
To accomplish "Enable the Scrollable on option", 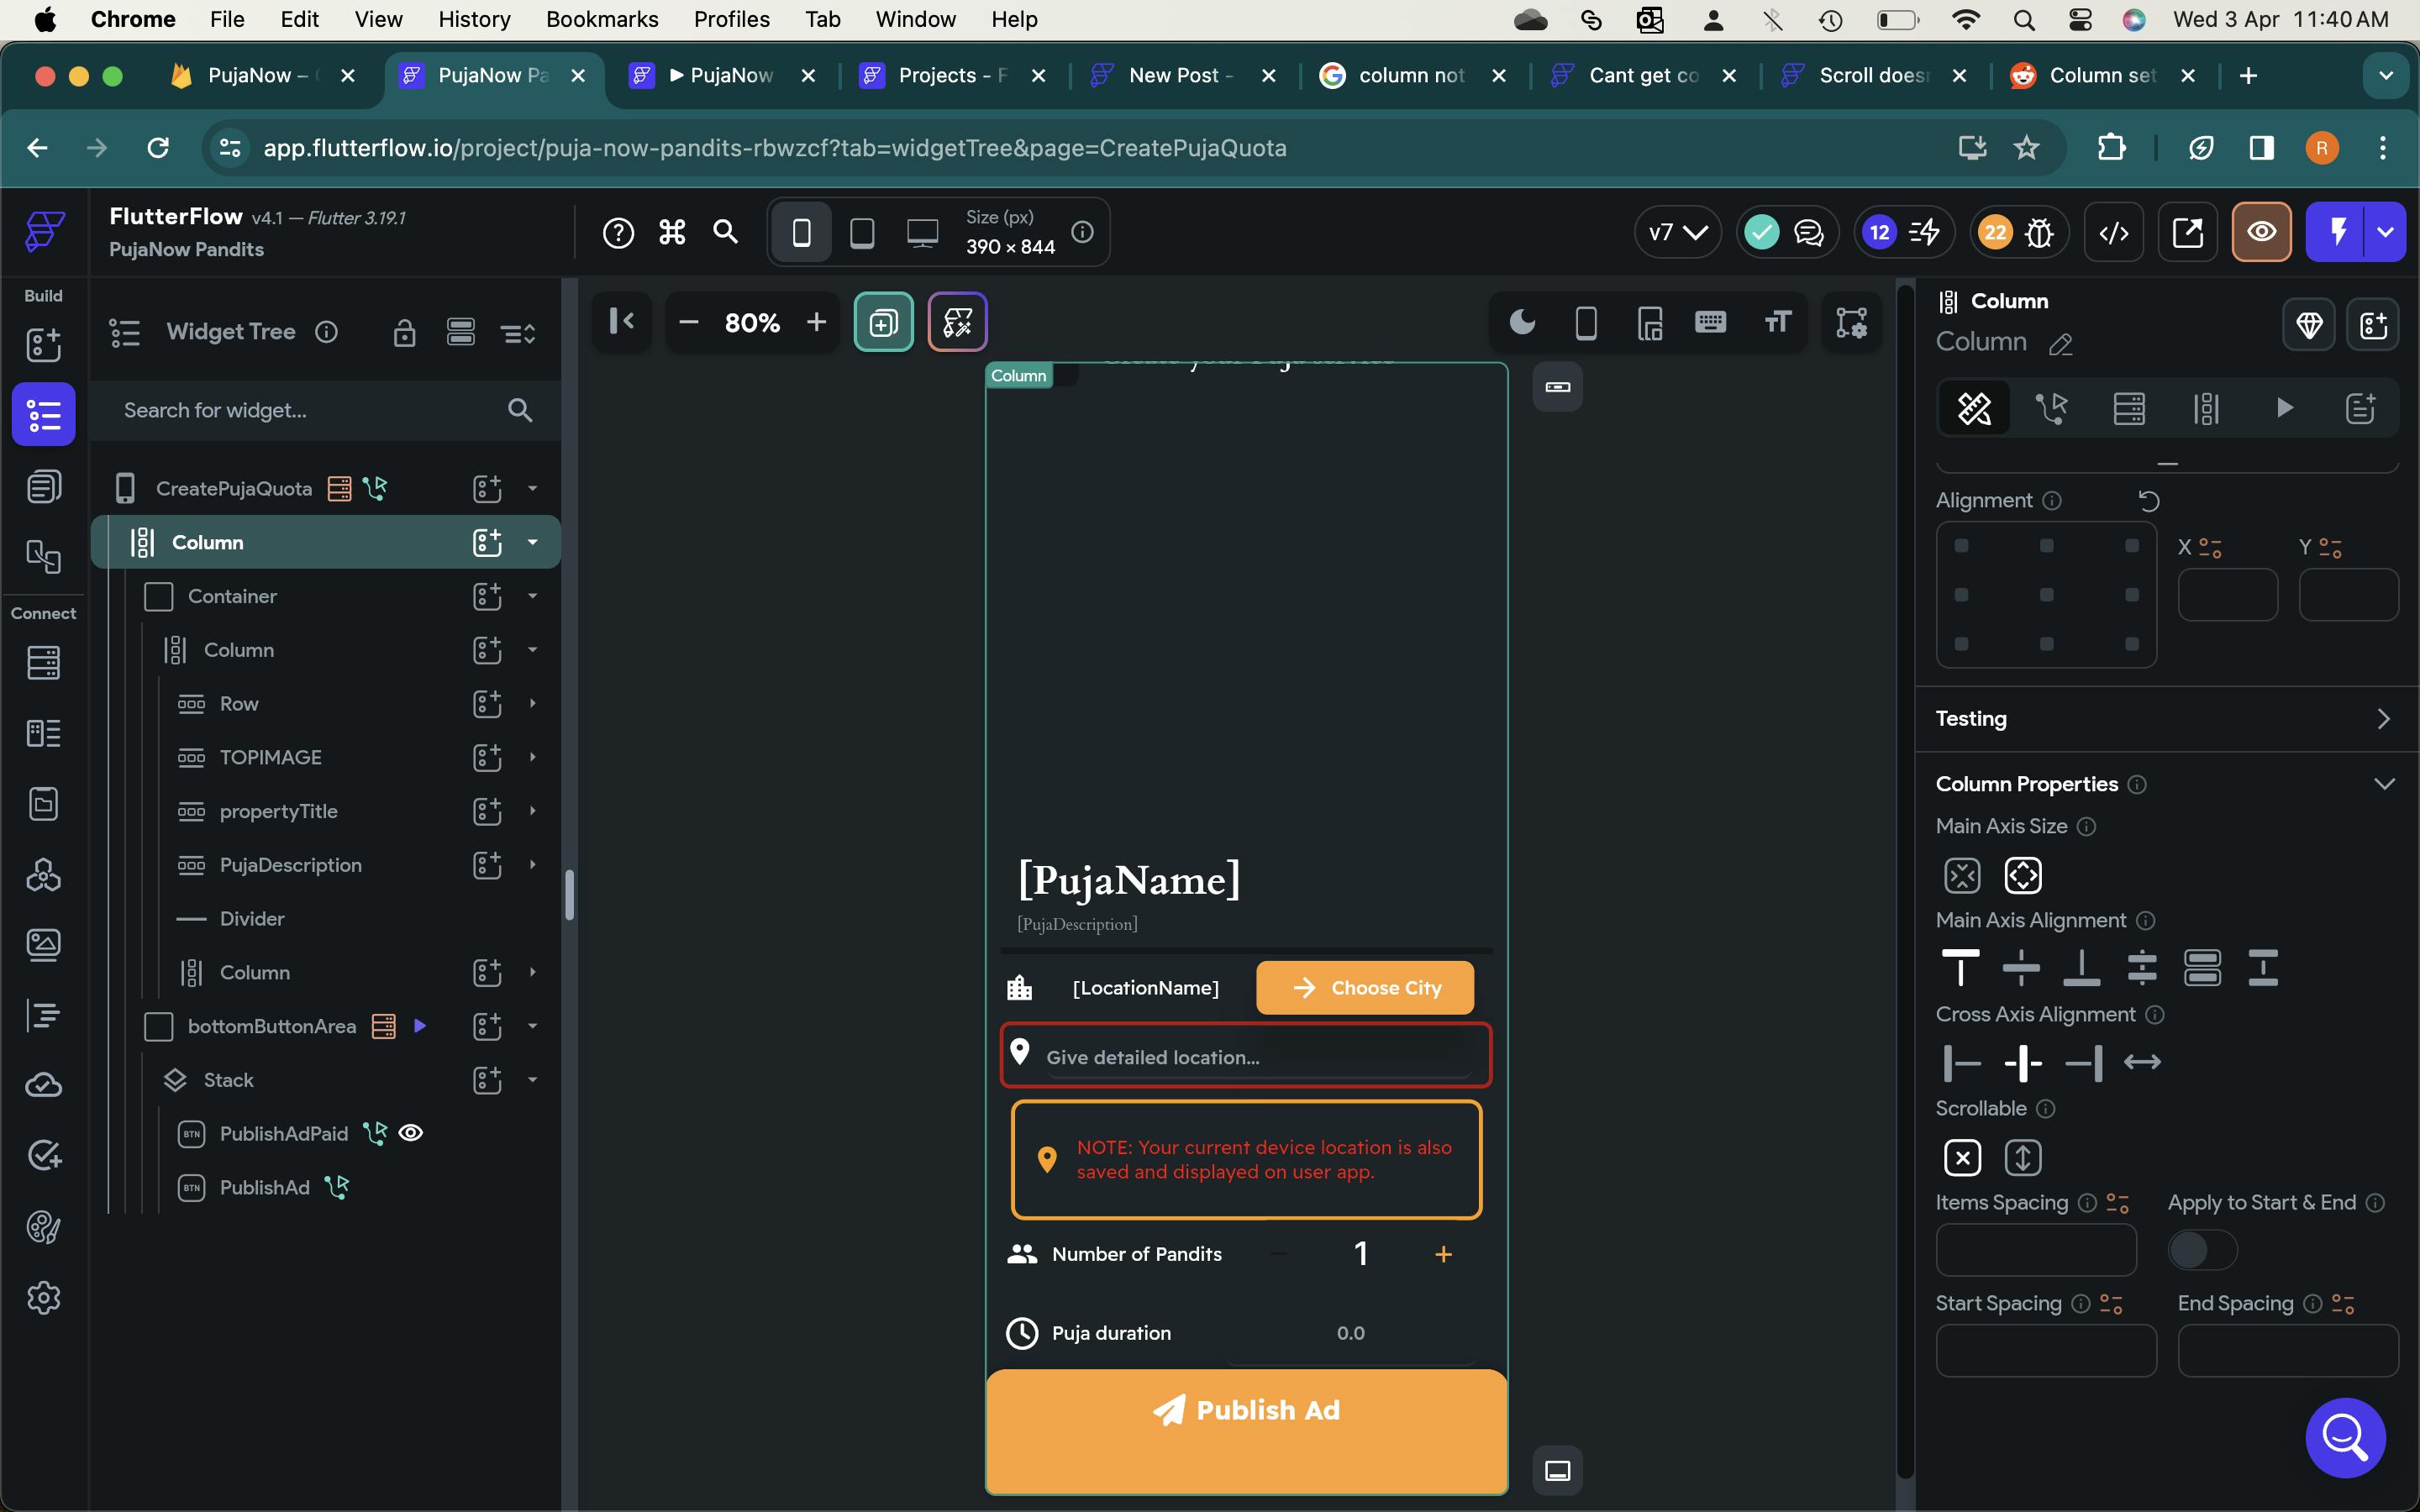I will tap(2022, 1158).
